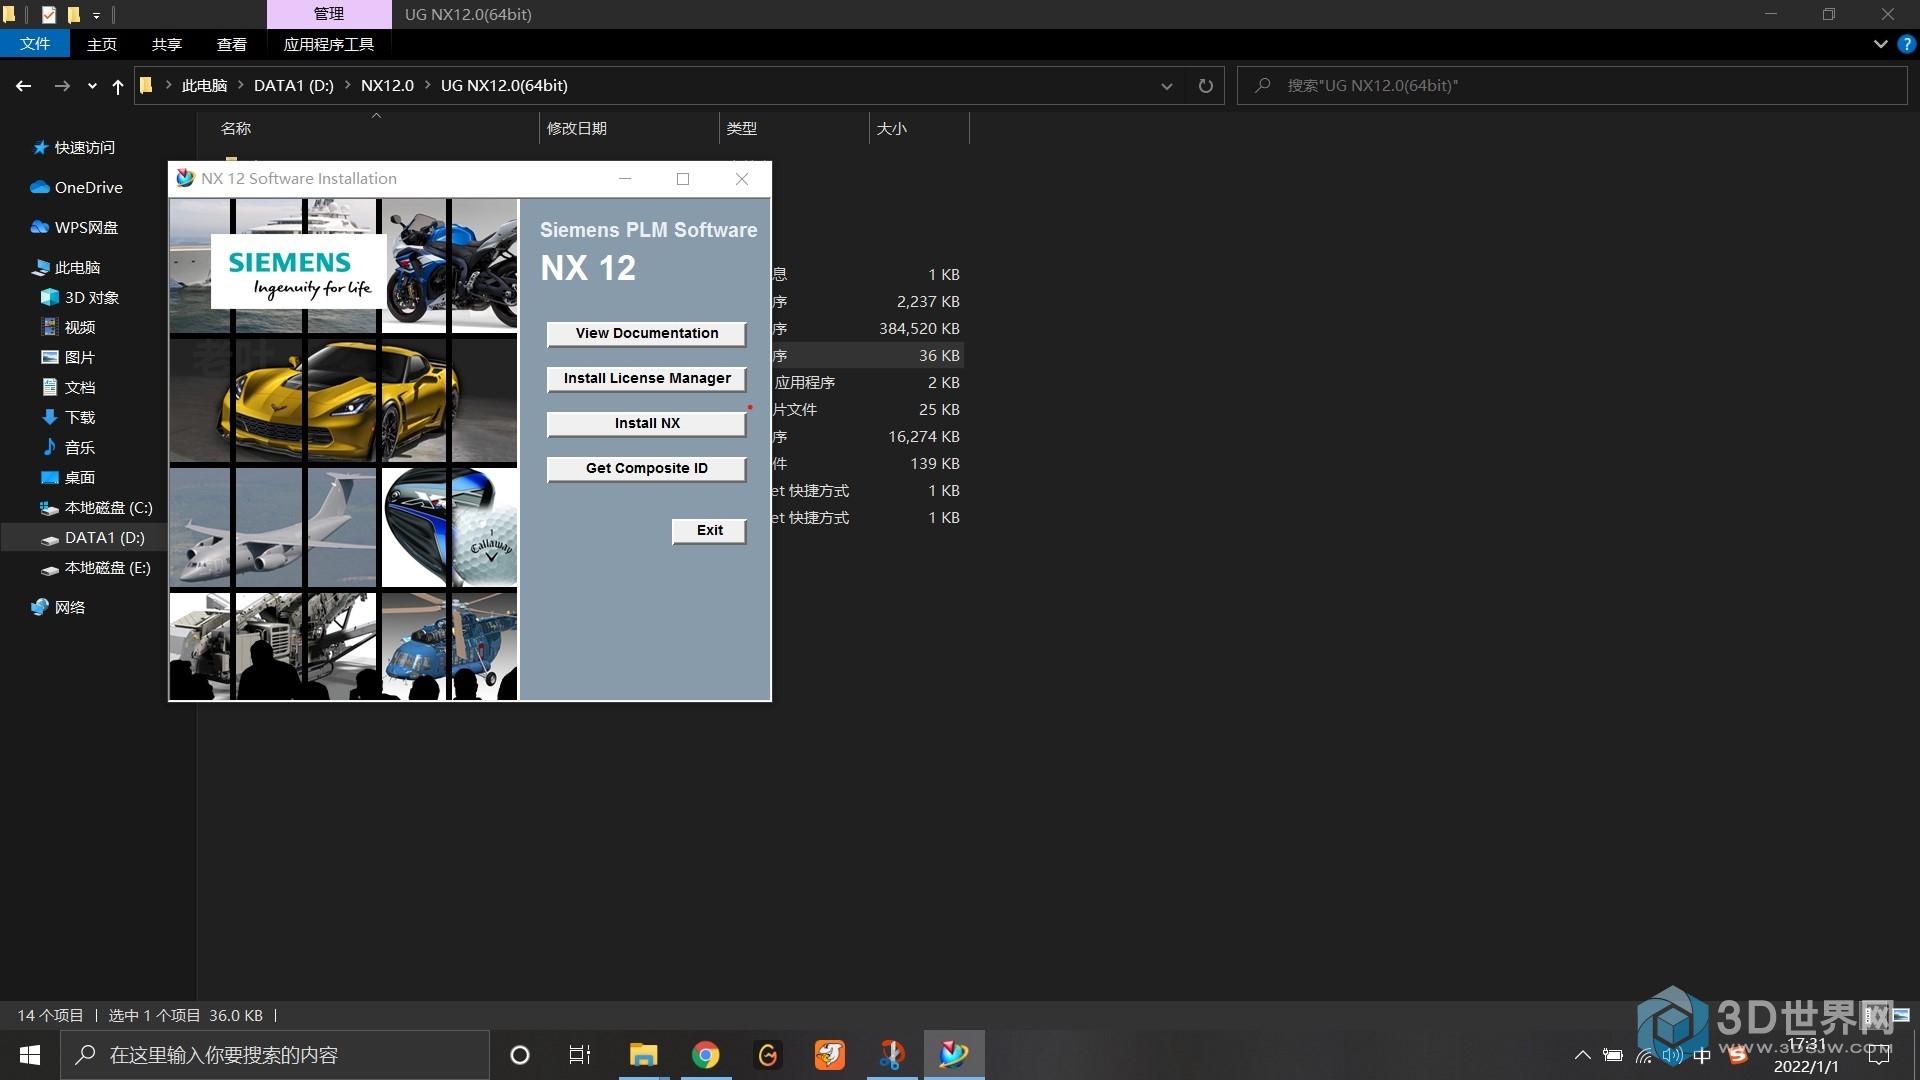Toggle the 中 input method indicator

point(1702,1055)
